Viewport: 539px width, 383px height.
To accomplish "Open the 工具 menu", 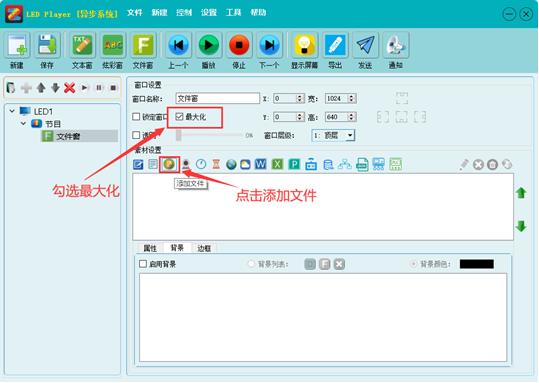I will tap(233, 13).
